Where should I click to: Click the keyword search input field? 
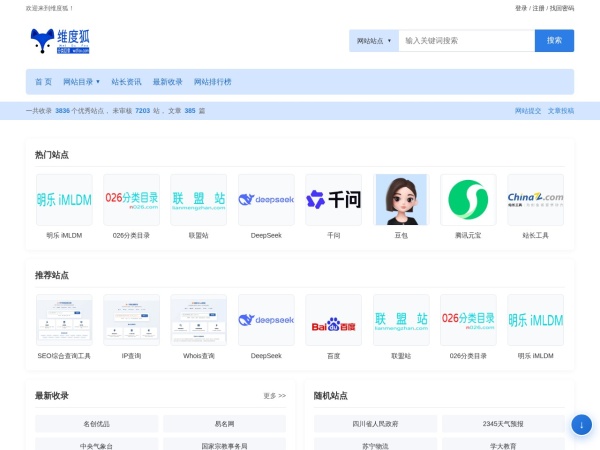pos(465,41)
